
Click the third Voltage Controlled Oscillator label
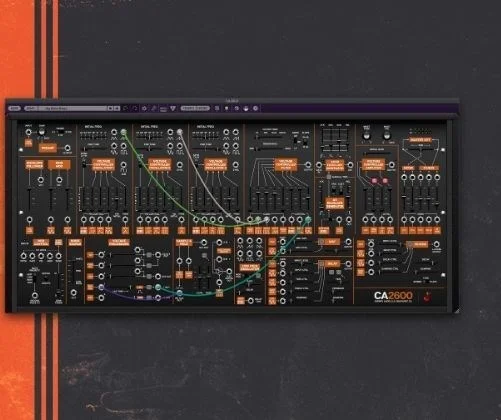pyautogui.click(x=215, y=165)
